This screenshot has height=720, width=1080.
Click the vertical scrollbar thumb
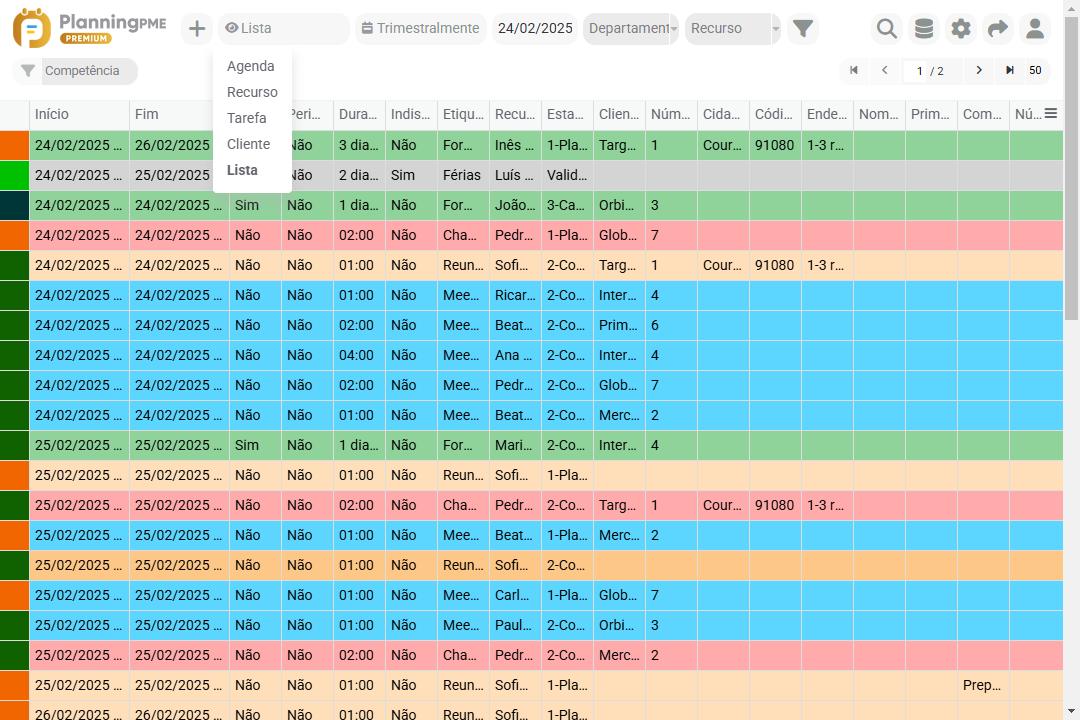coord(1071,167)
